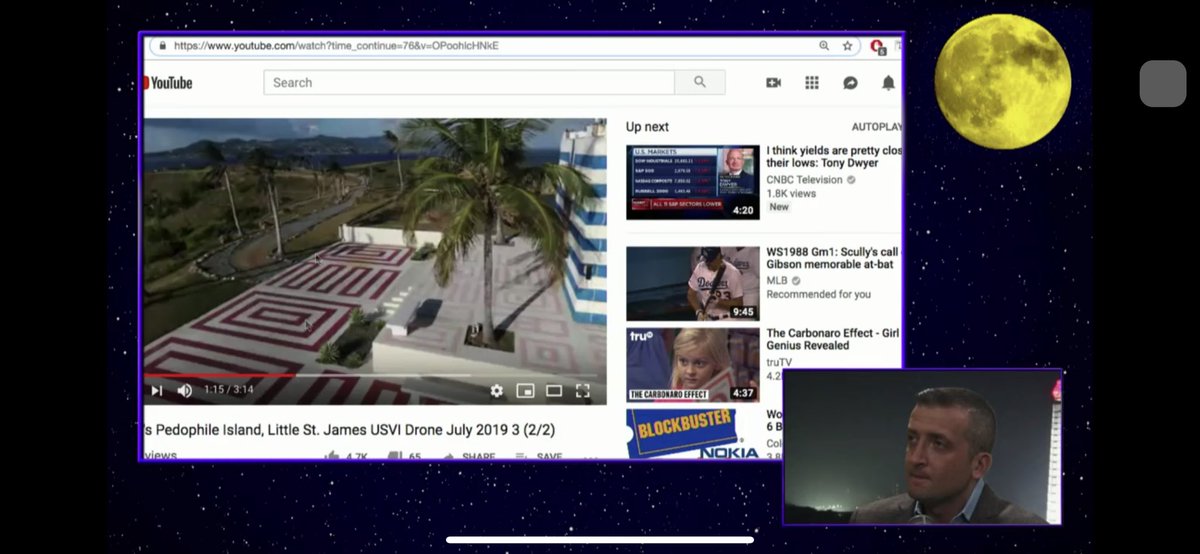Click the next video skip button

[156, 391]
